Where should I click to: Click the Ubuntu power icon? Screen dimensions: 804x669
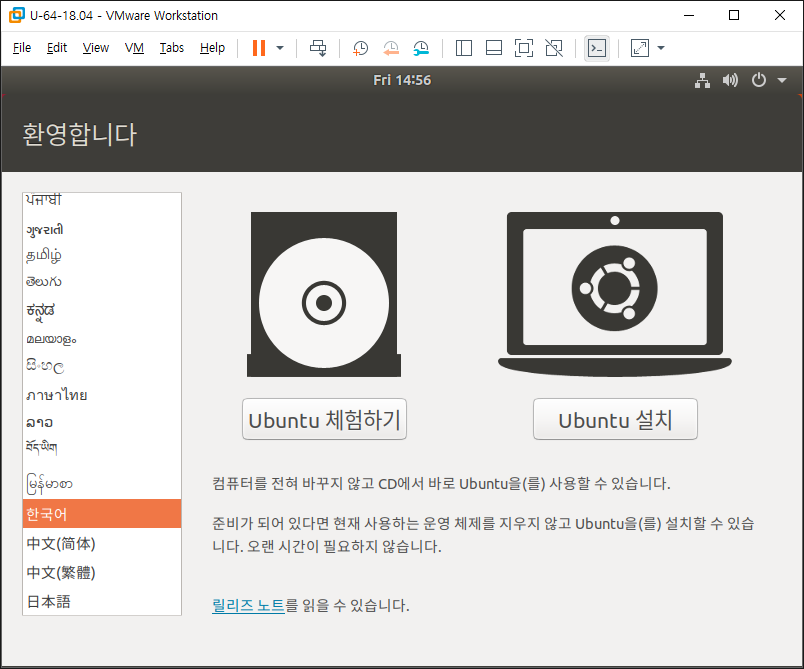[758, 80]
